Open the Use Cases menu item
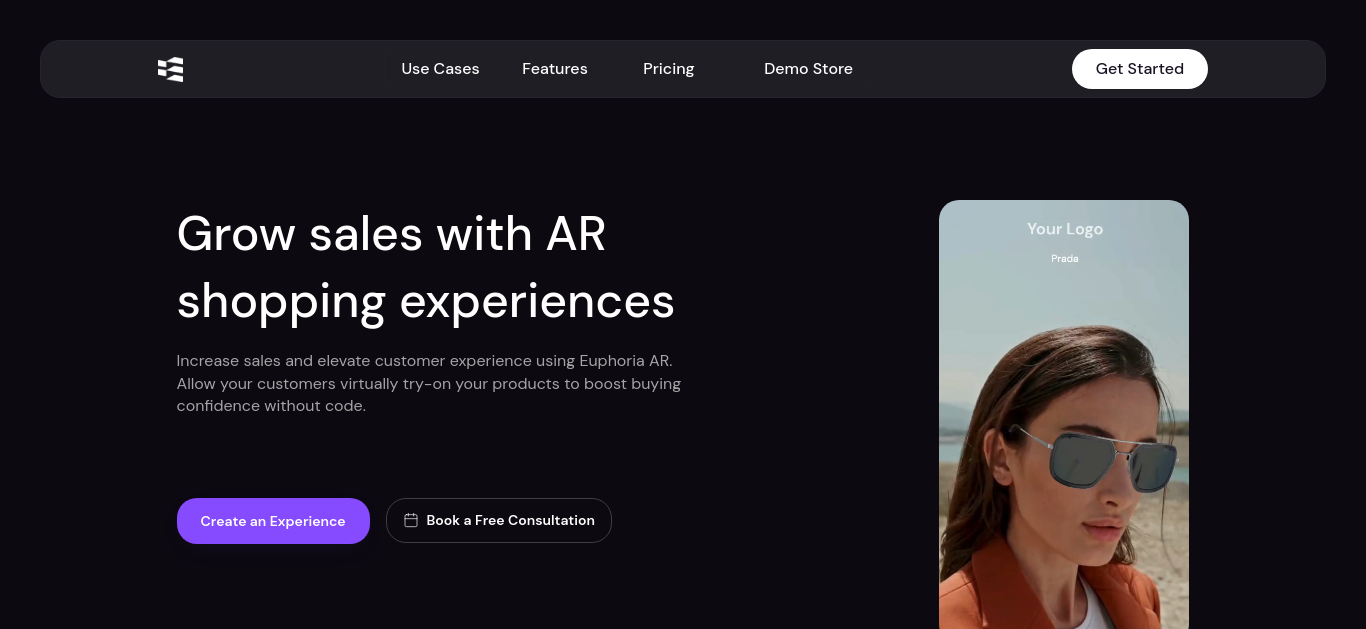1366x629 pixels. click(x=440, y=69)
